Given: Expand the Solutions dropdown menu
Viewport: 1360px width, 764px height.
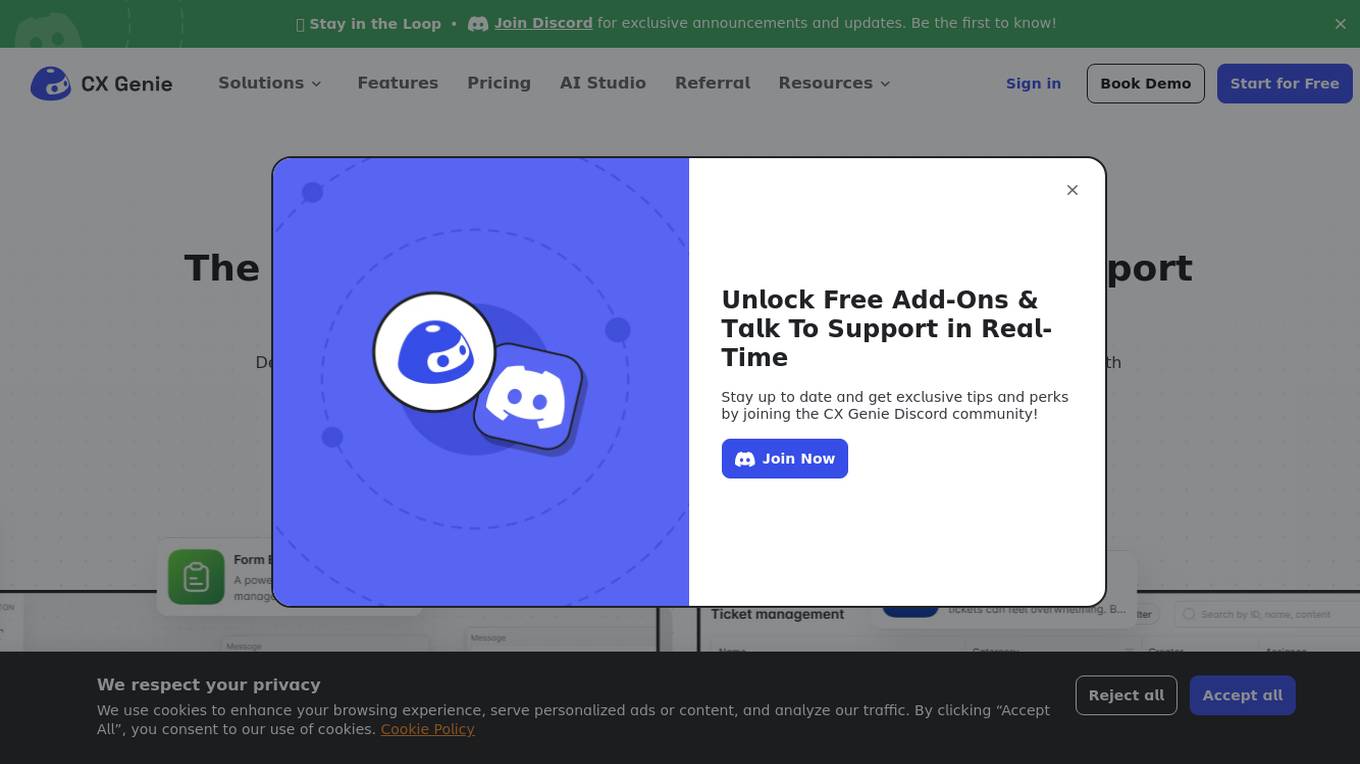Looking at the screenshot, I should (270, 83).
